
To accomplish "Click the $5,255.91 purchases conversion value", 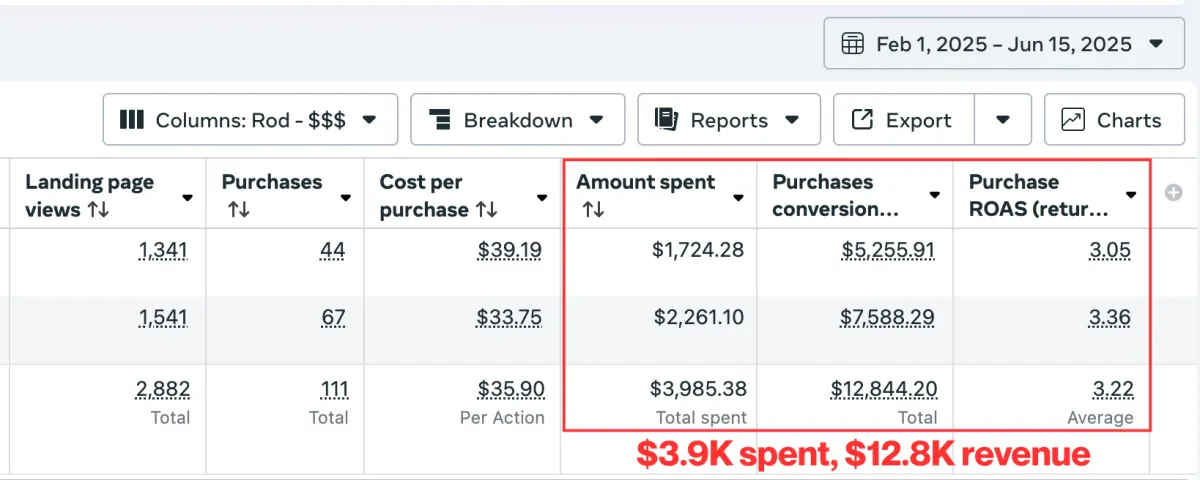I will click(x=886, y=250).
